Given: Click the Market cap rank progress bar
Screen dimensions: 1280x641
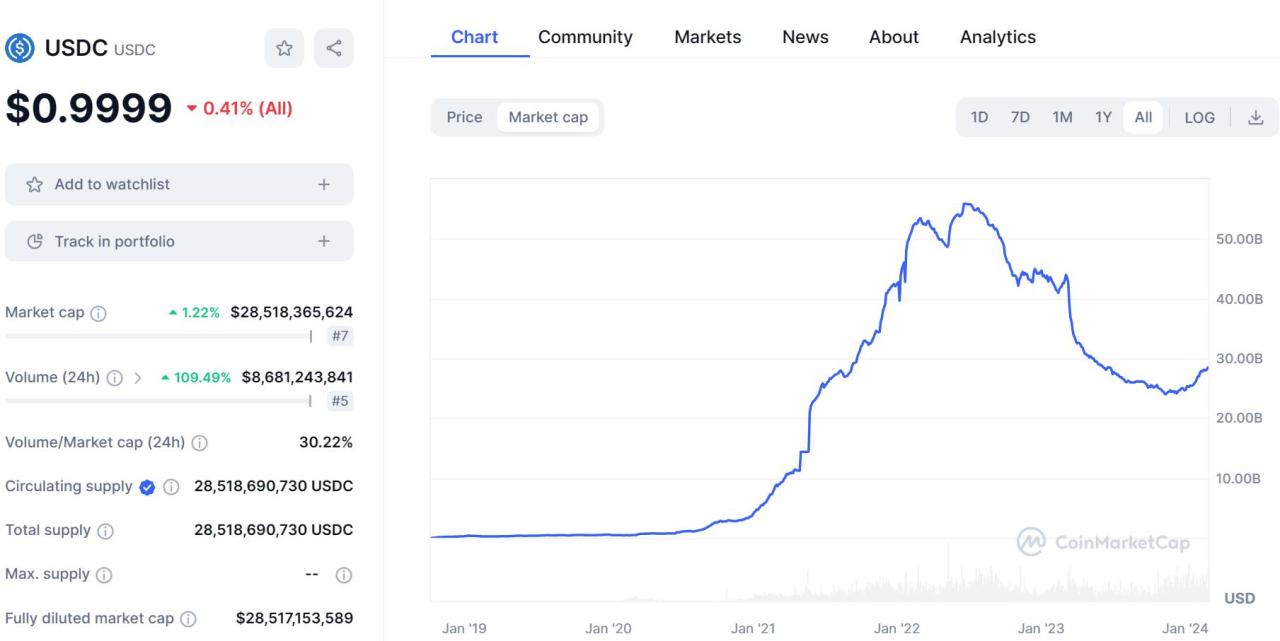Looking at the screenshot, I should click(160, 336).
